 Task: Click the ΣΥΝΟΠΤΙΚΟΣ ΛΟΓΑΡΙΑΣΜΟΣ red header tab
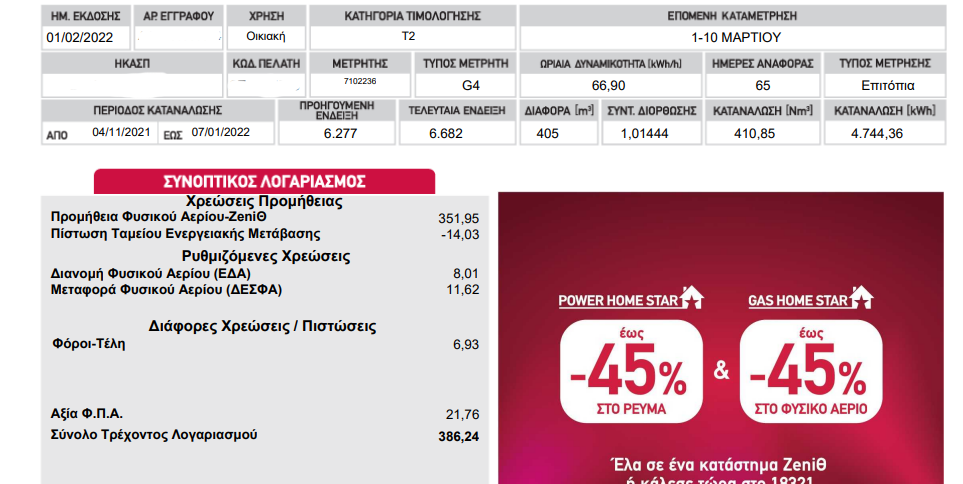[264, 182]
